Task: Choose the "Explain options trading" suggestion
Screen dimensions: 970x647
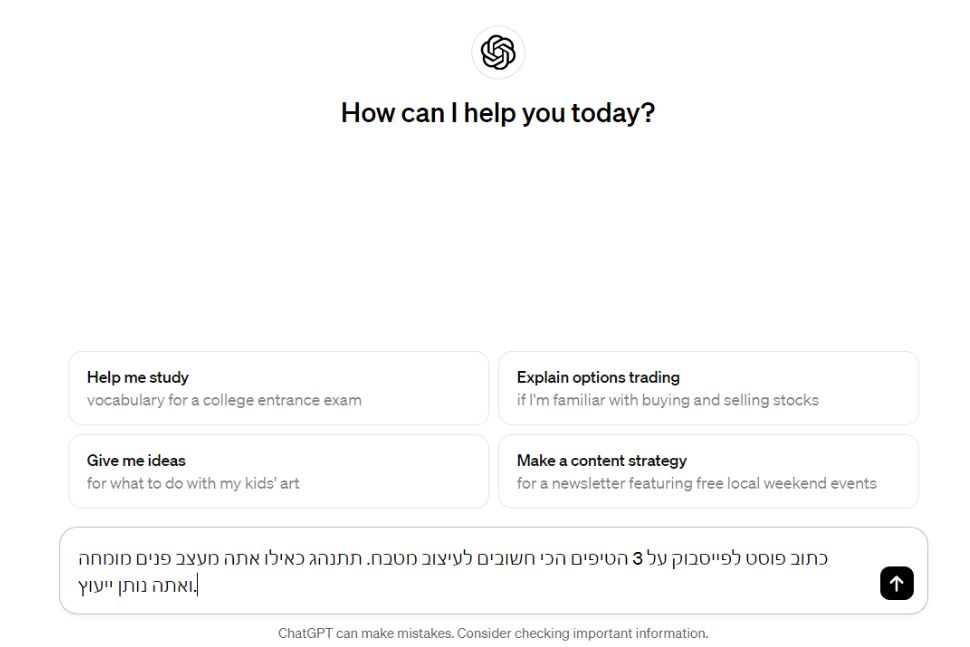Action: click(x=708, y=388)
